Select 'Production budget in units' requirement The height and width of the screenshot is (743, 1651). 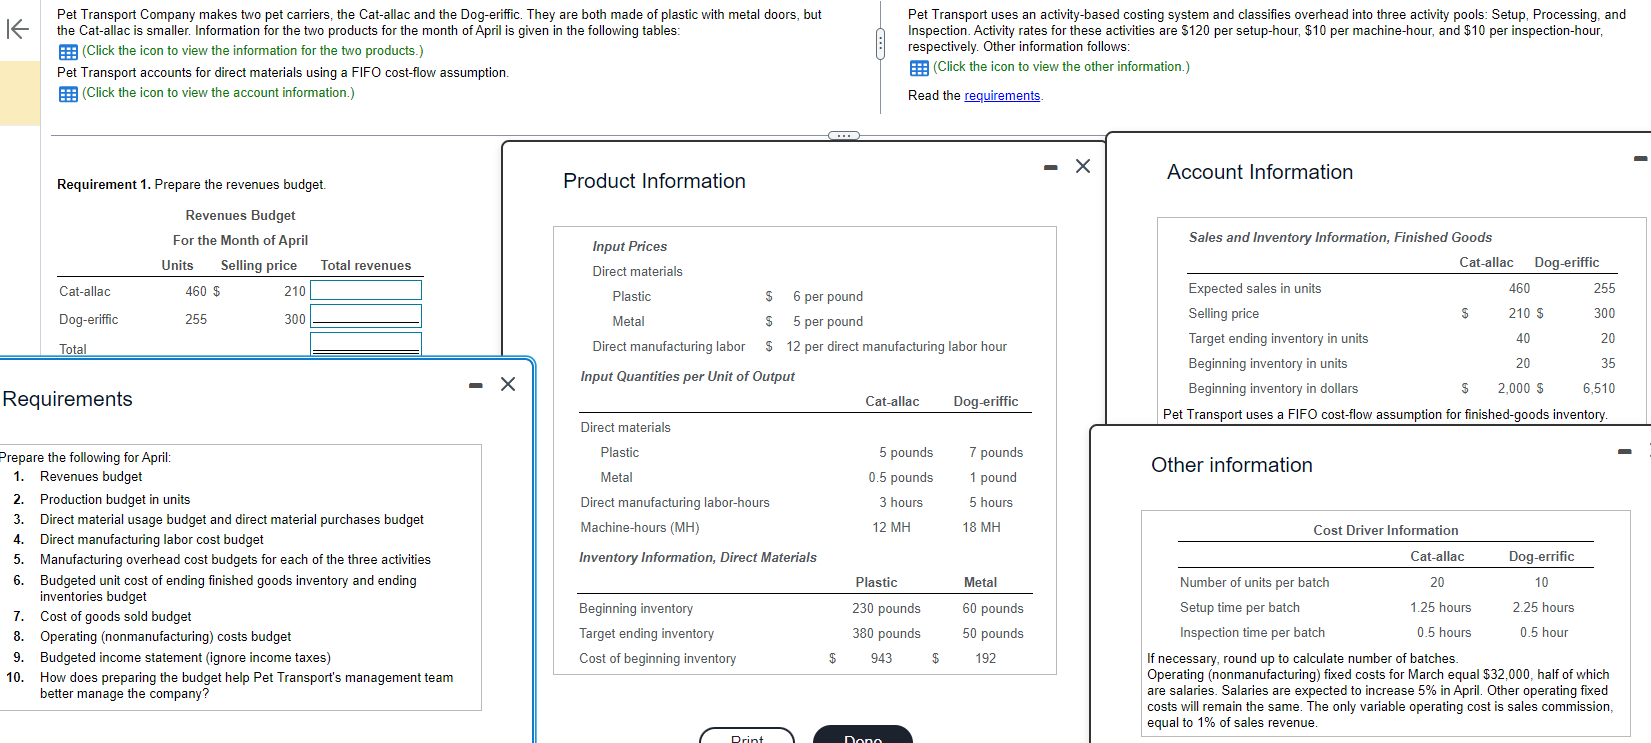point(115,499)
